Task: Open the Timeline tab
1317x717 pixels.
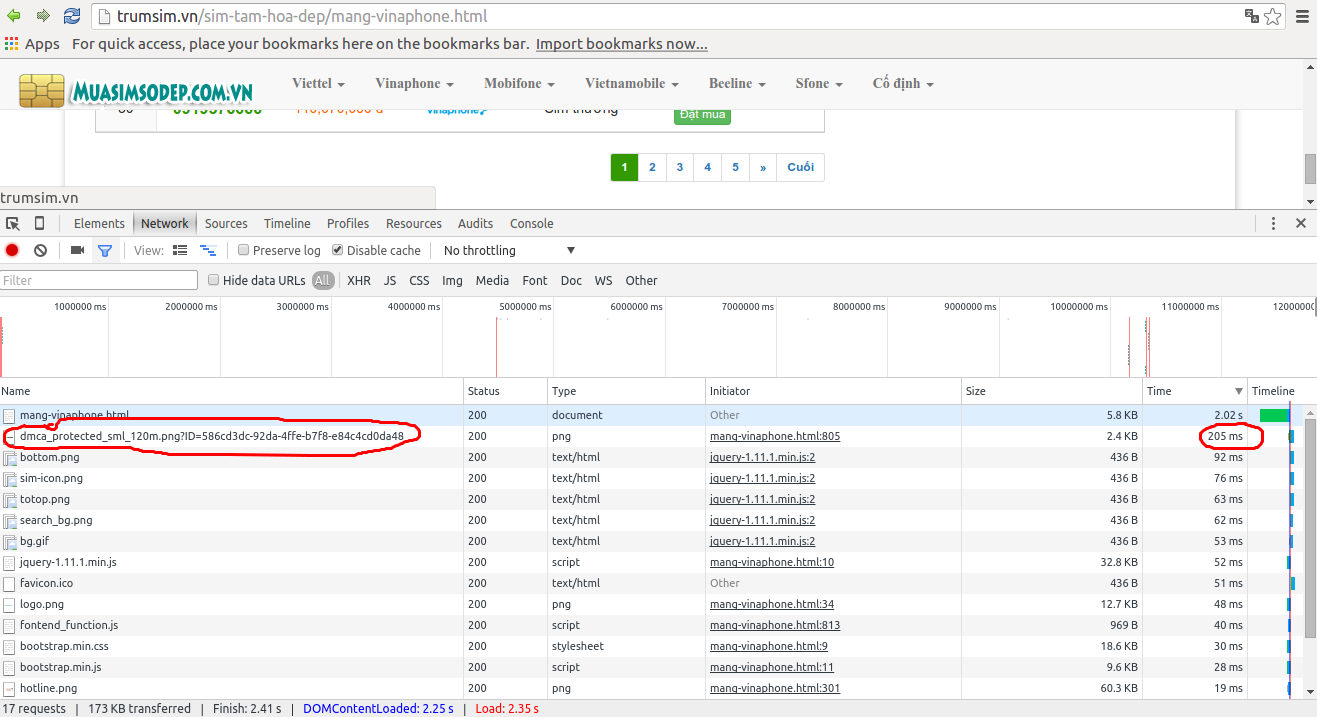Action: [x=287, y=223]
